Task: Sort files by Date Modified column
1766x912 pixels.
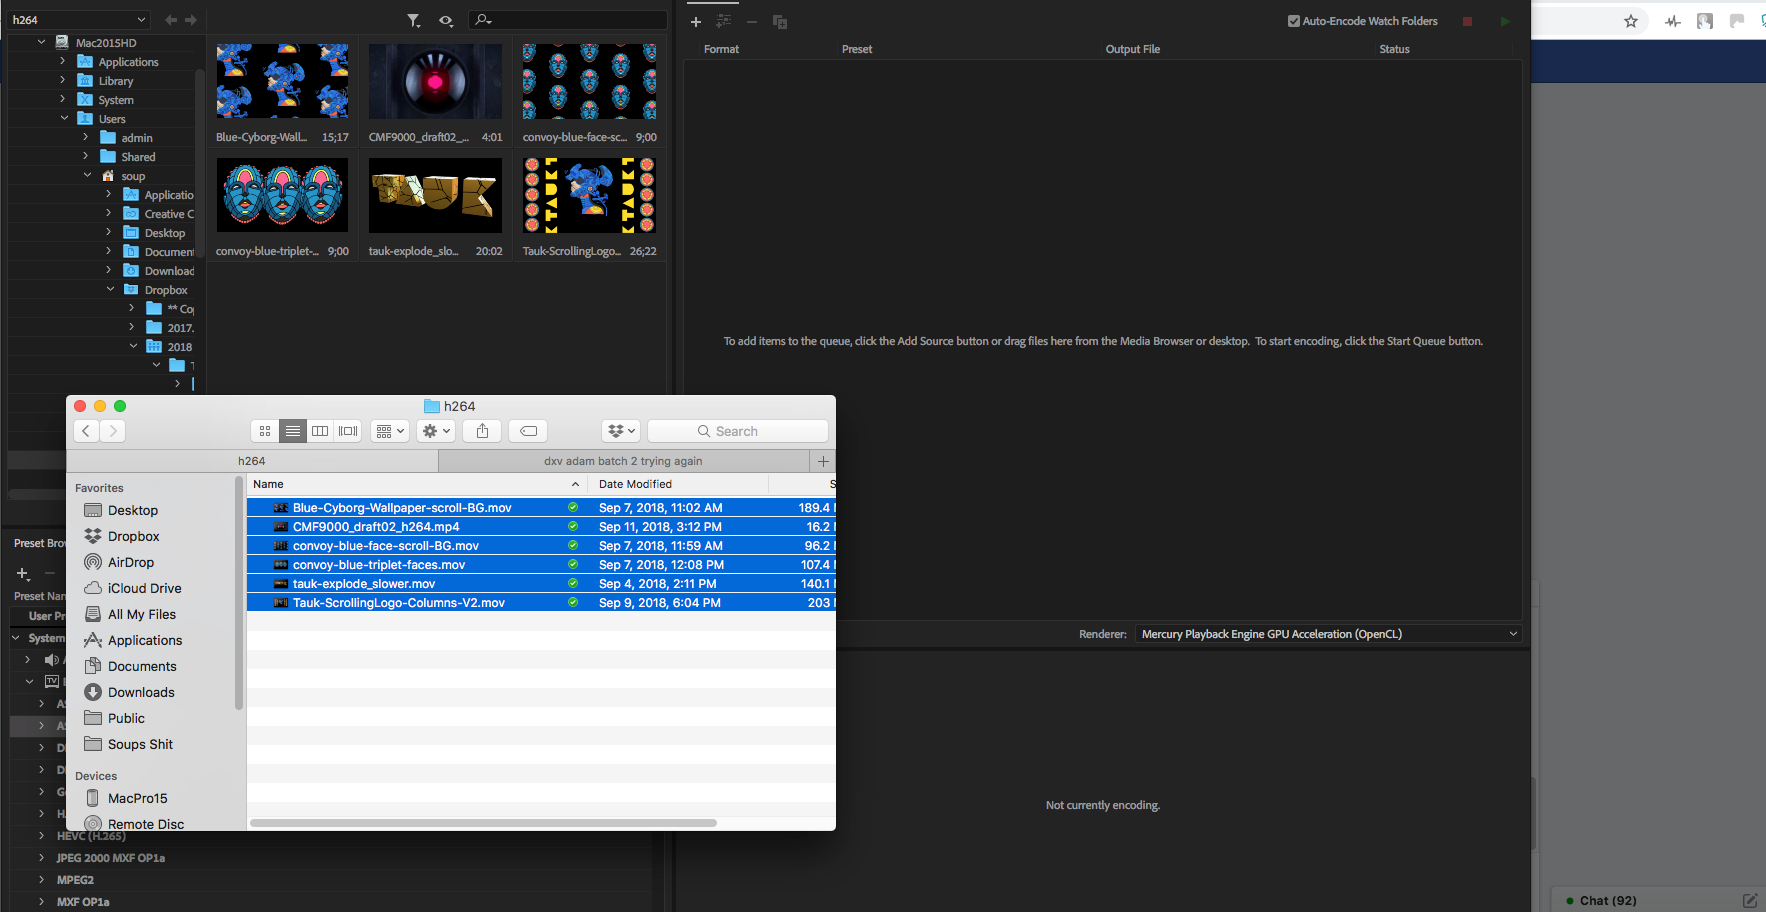Action: [635, 484]
